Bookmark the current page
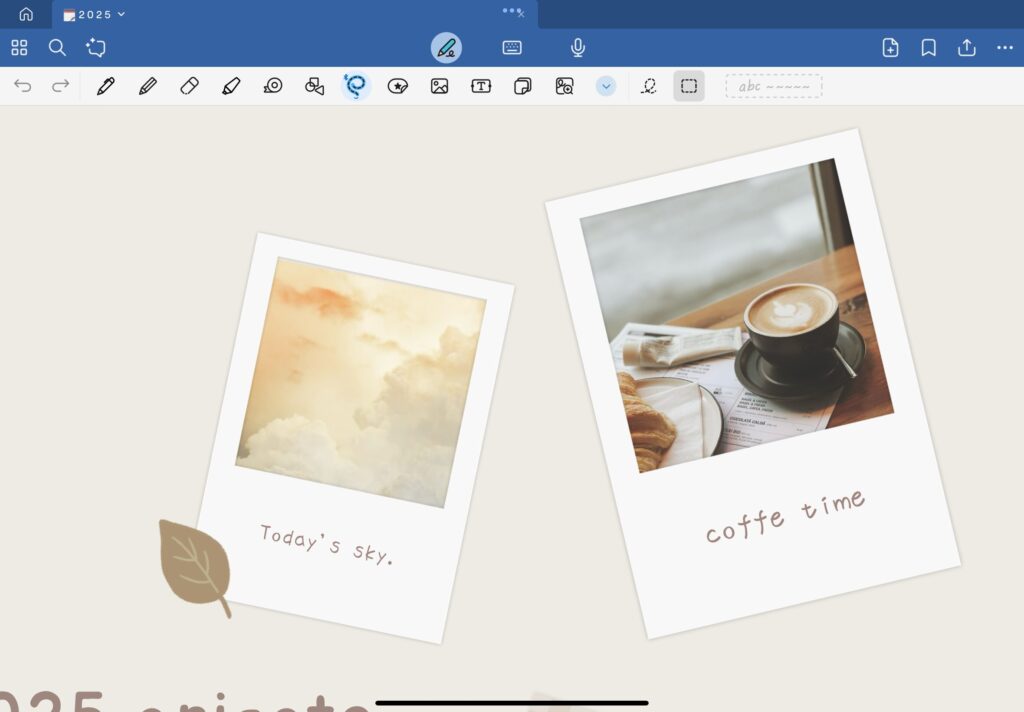 click(x=928, y=48)
